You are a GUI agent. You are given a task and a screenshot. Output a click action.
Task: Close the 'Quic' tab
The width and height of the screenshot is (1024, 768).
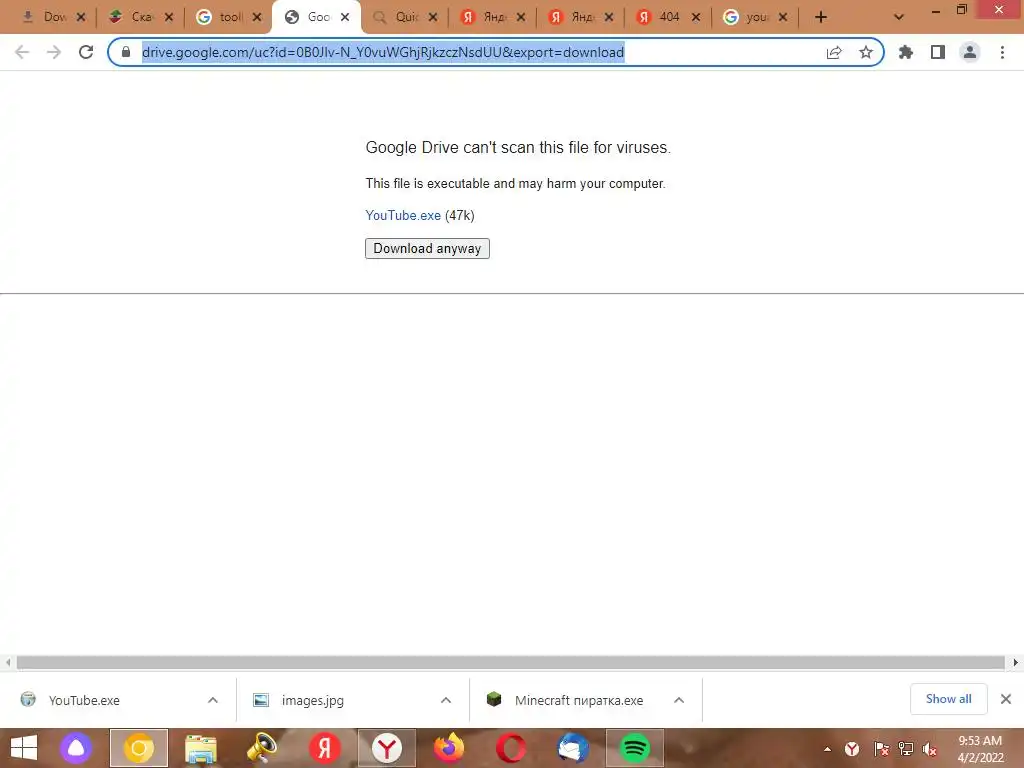pos(433,17)
